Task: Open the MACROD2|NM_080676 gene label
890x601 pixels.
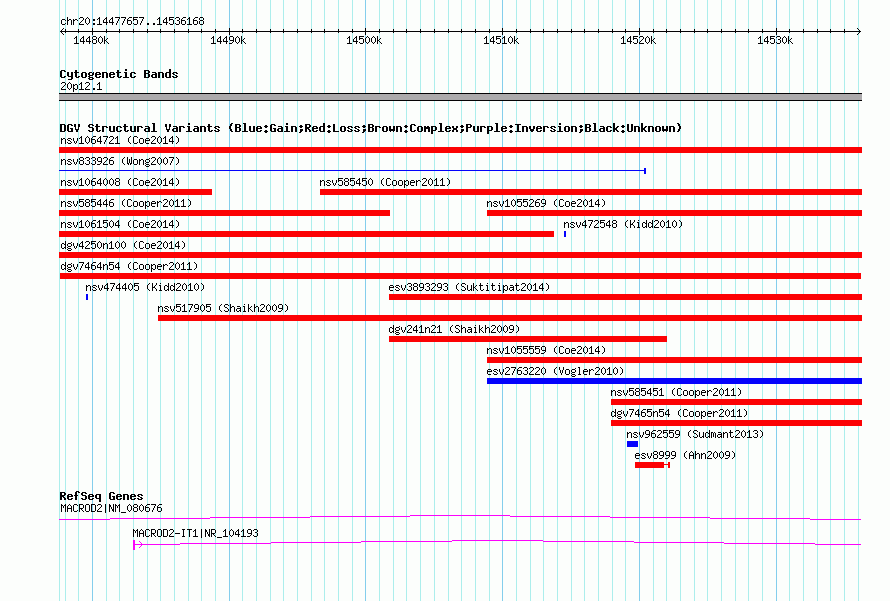Action: (x=111, y=508)
